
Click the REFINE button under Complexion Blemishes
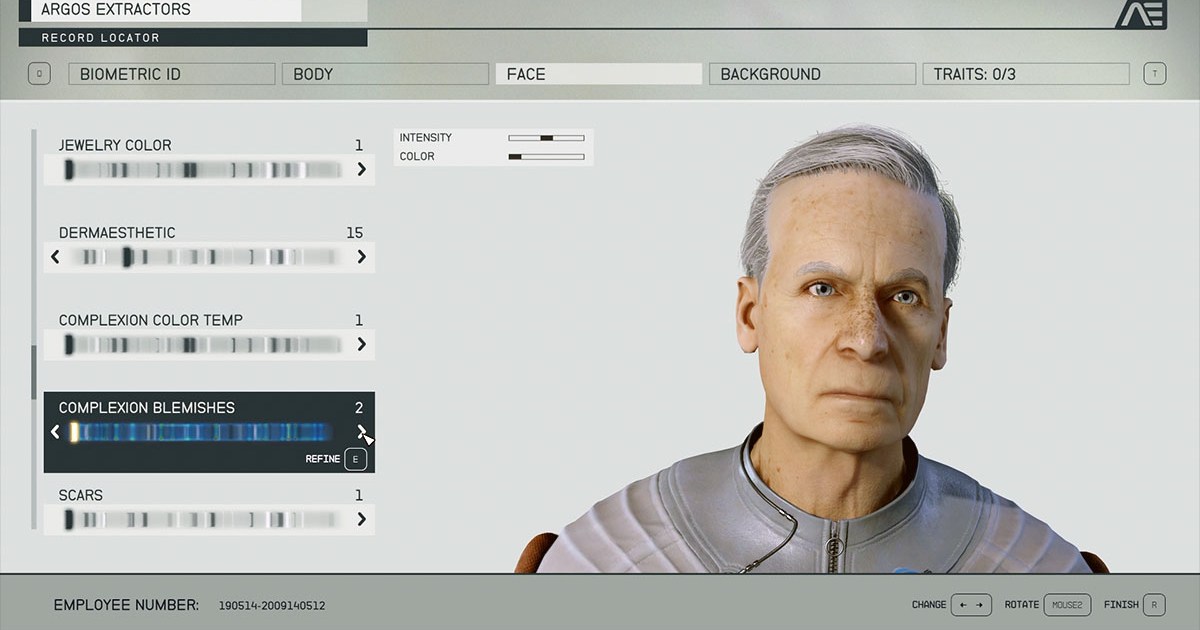click(323, 458)
